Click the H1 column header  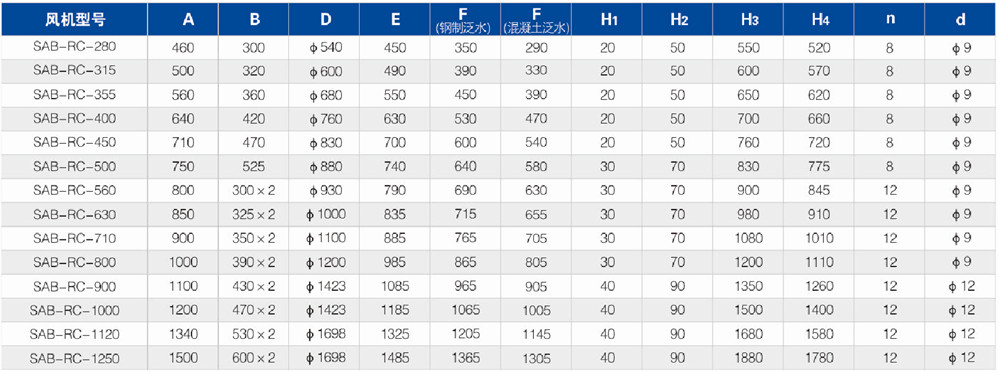pos(608,20)
